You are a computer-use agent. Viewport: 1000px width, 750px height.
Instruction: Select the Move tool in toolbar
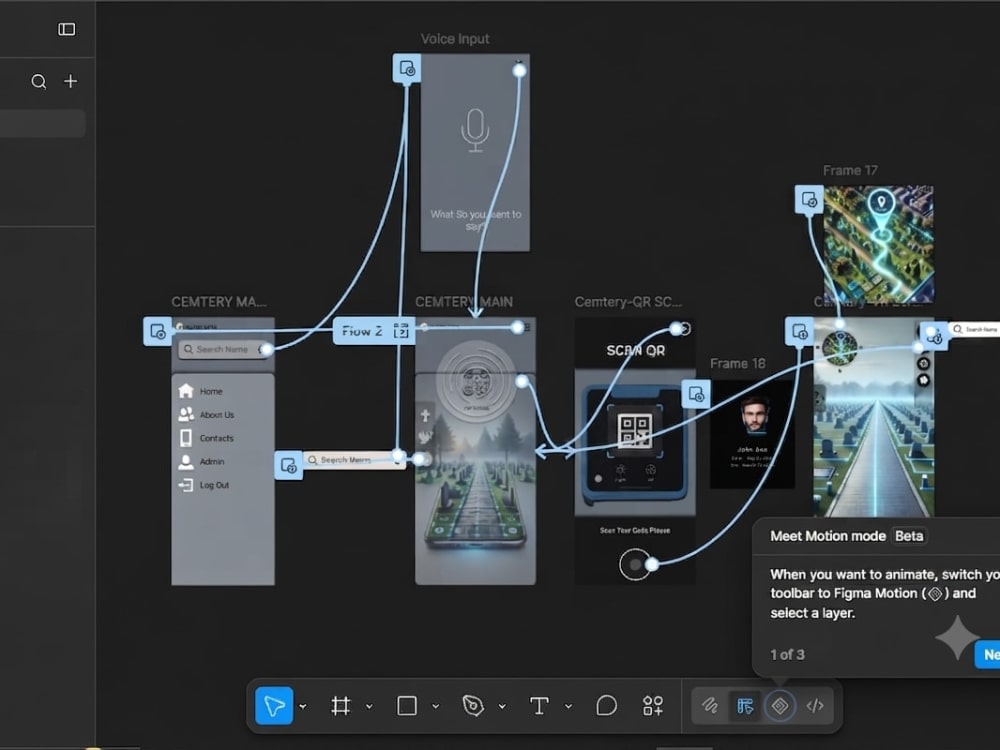pyautogui.click(x=274, y=705)
